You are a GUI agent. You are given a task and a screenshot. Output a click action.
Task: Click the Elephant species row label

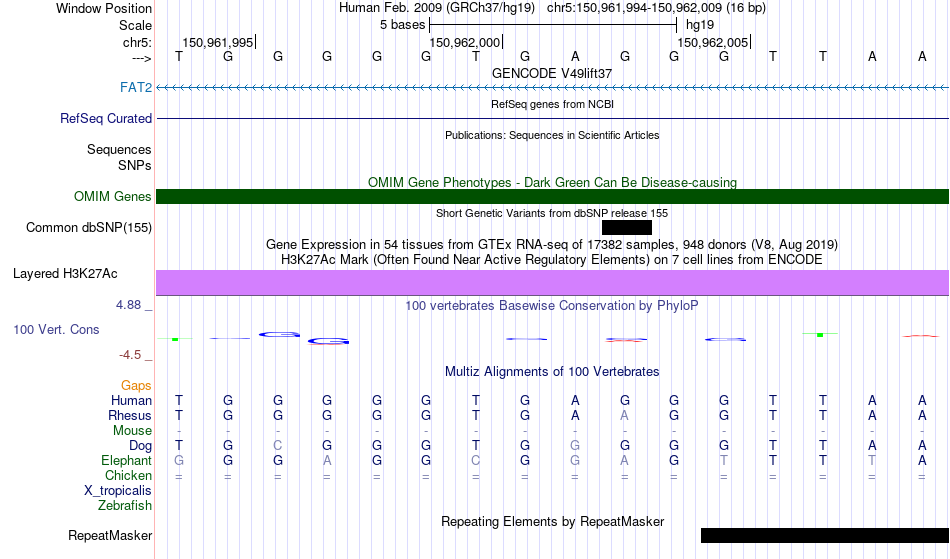(127, 460)
